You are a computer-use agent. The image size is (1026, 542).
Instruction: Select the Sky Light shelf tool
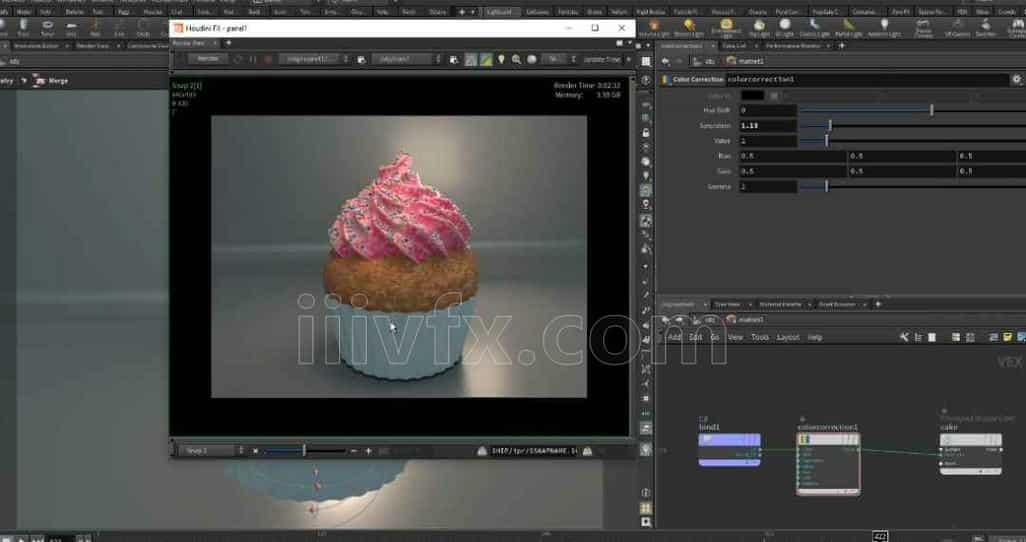[759, 27]
